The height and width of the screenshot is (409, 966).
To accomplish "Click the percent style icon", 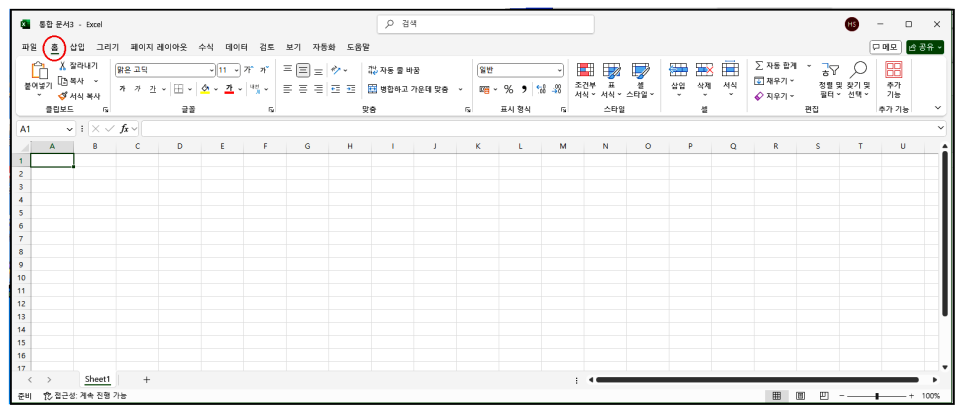I will 508,89.
